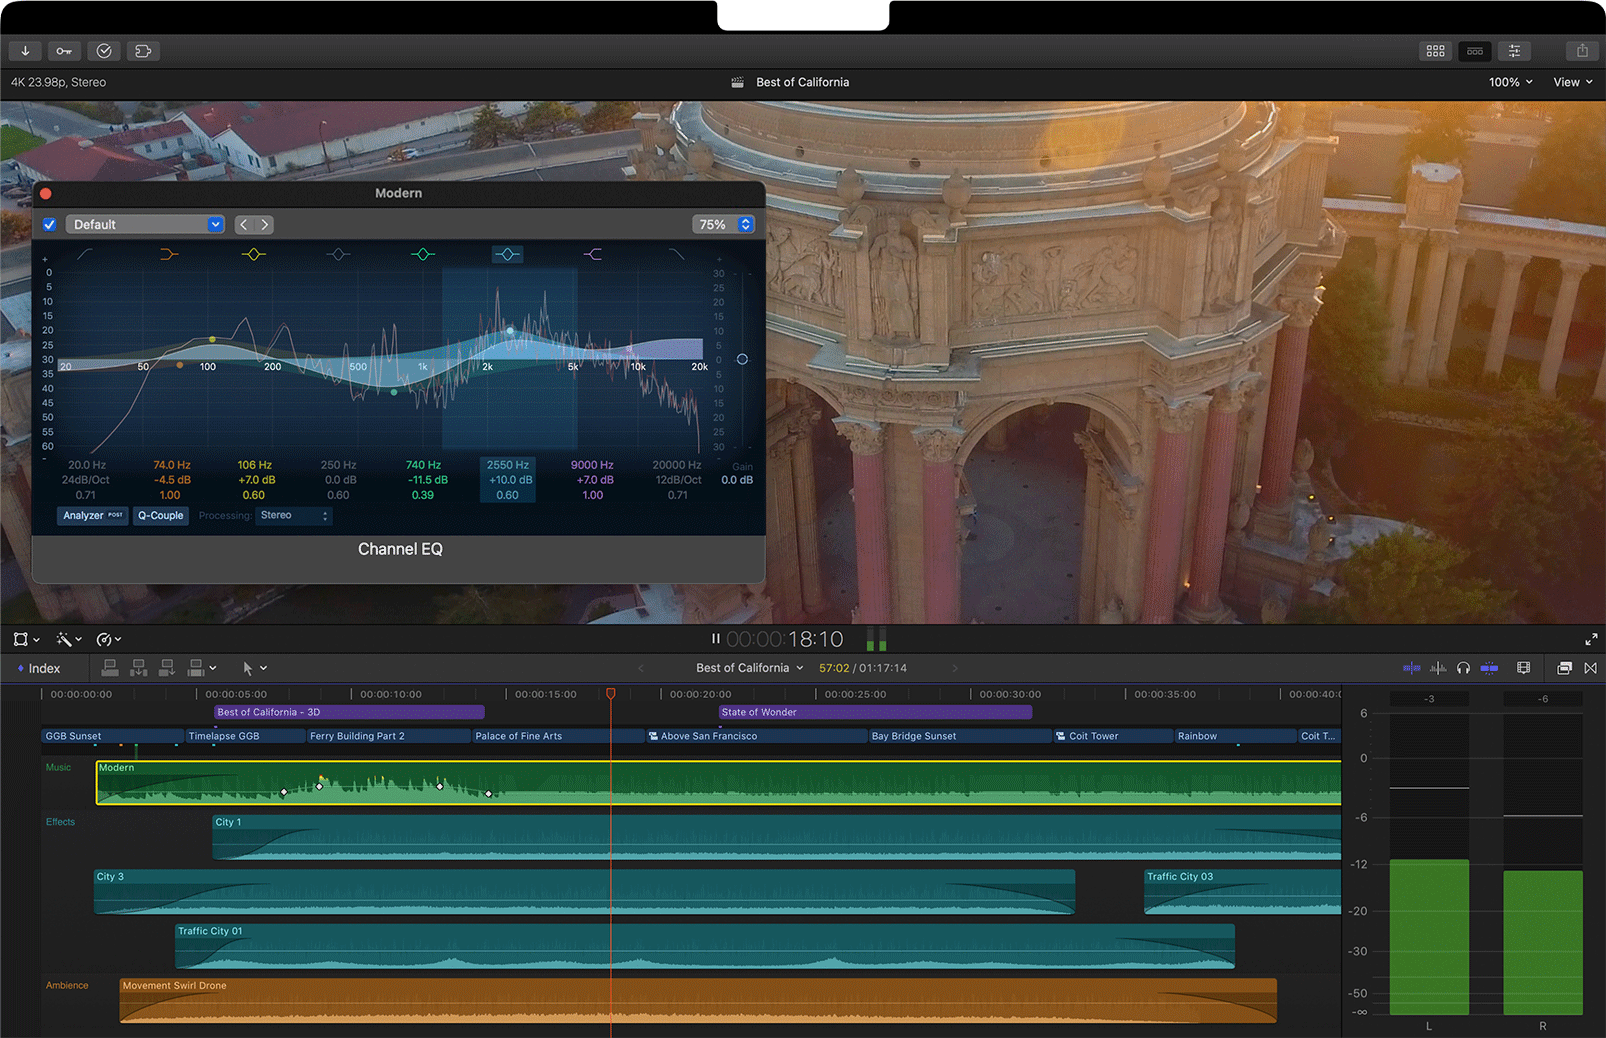1606x1038 pixels.
Task: Open the keyword editor key icon
Action: pyautogui.click(x=64, y=51)
